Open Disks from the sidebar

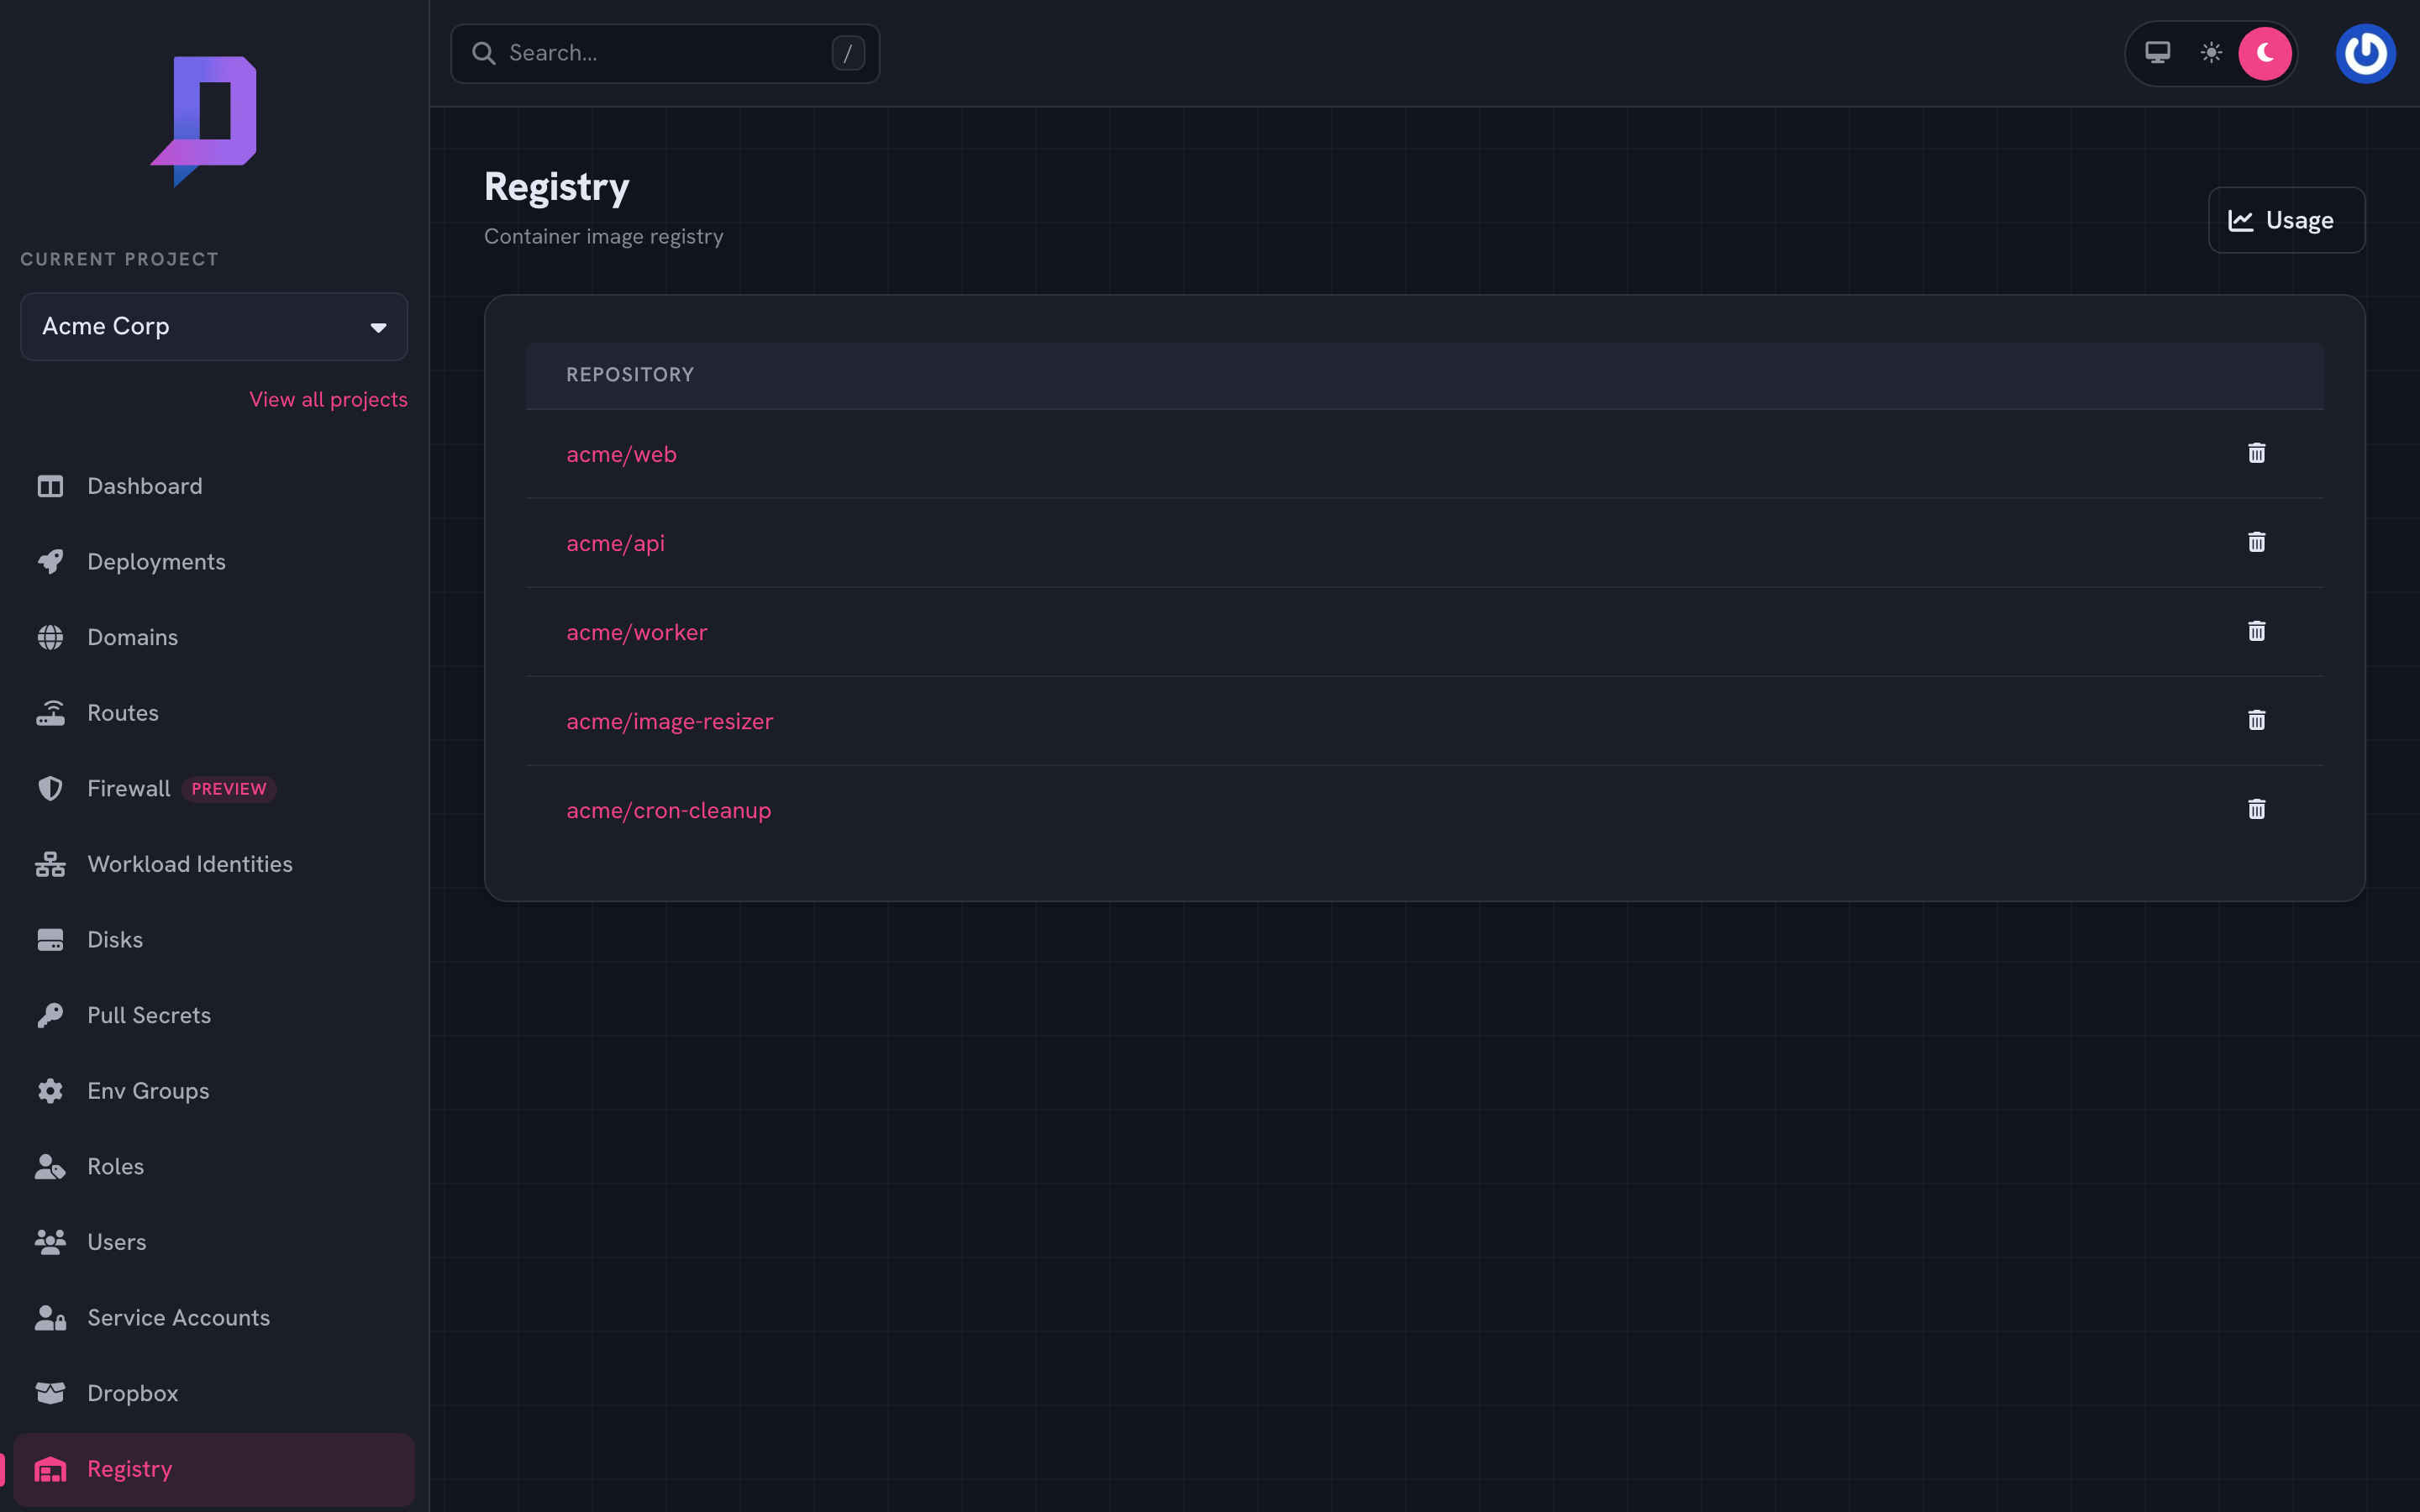click(213, 940)
